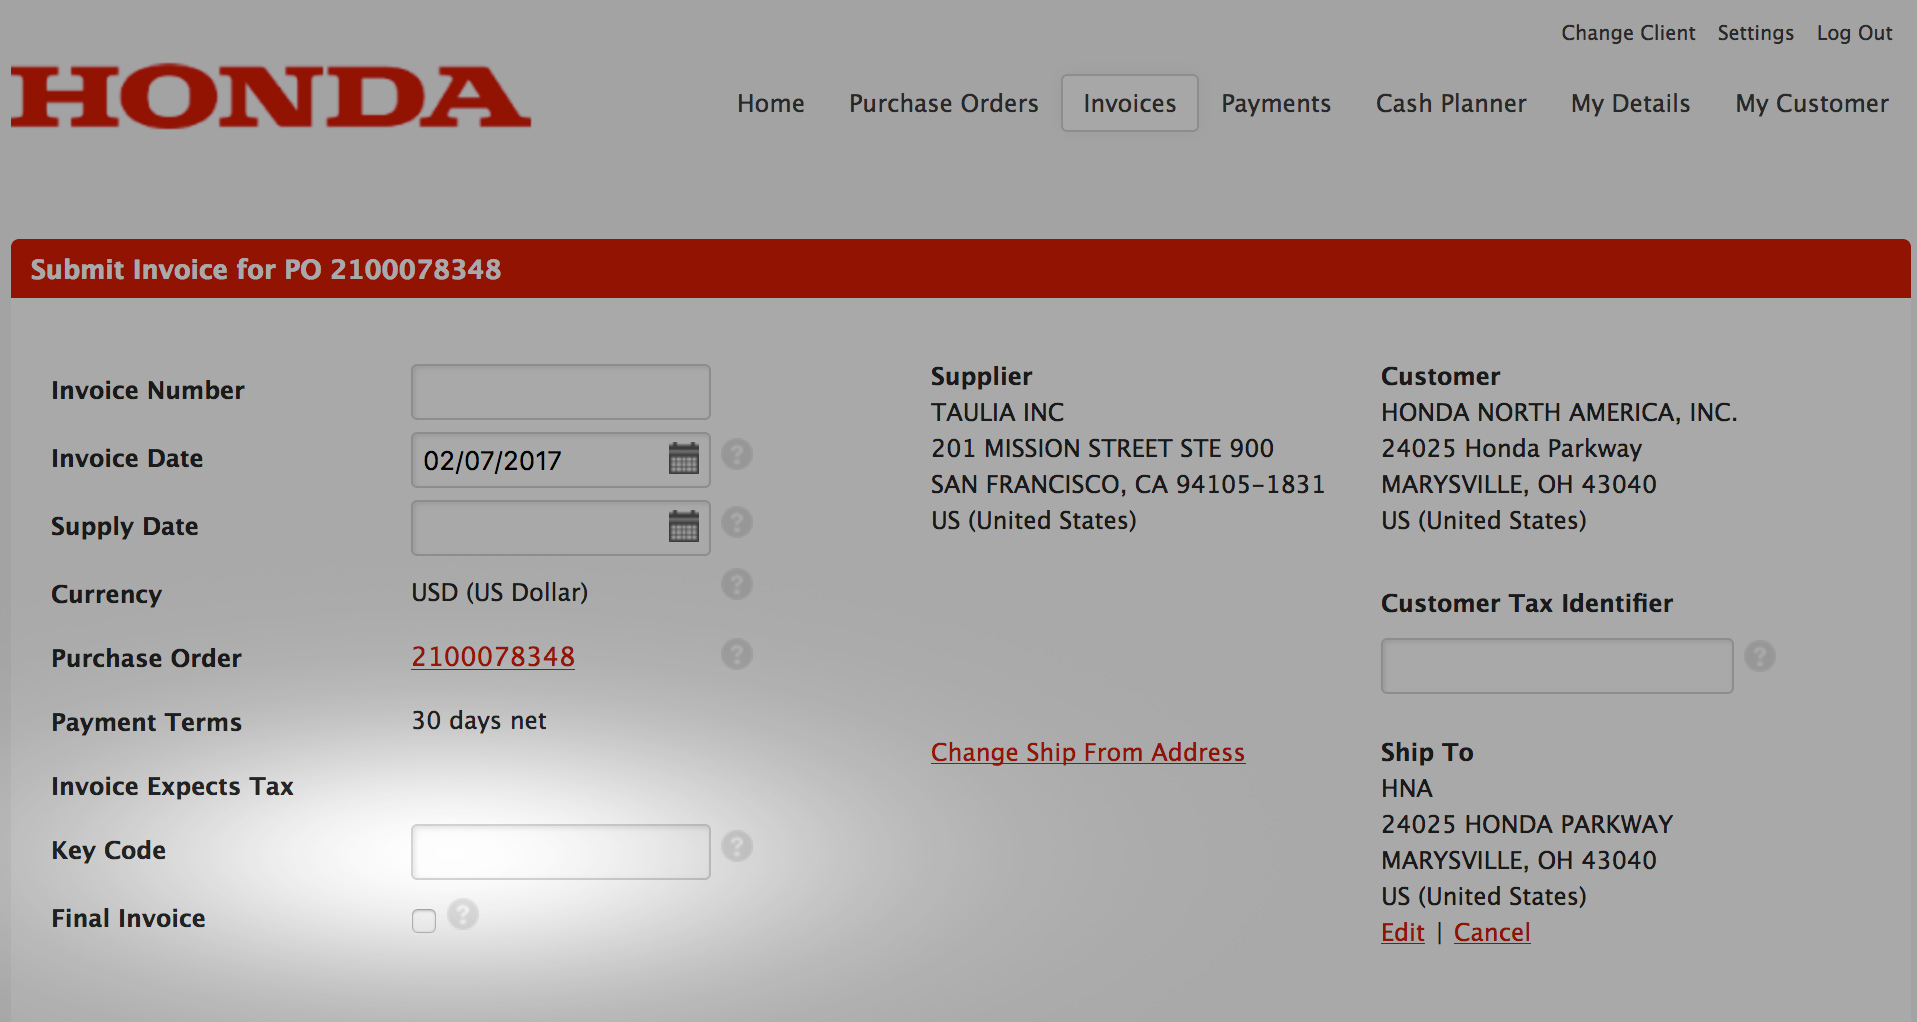Viewport: 1917px width, 1022px height.
Task: Open the My Details tab
Action: [x=1631, y=103]
